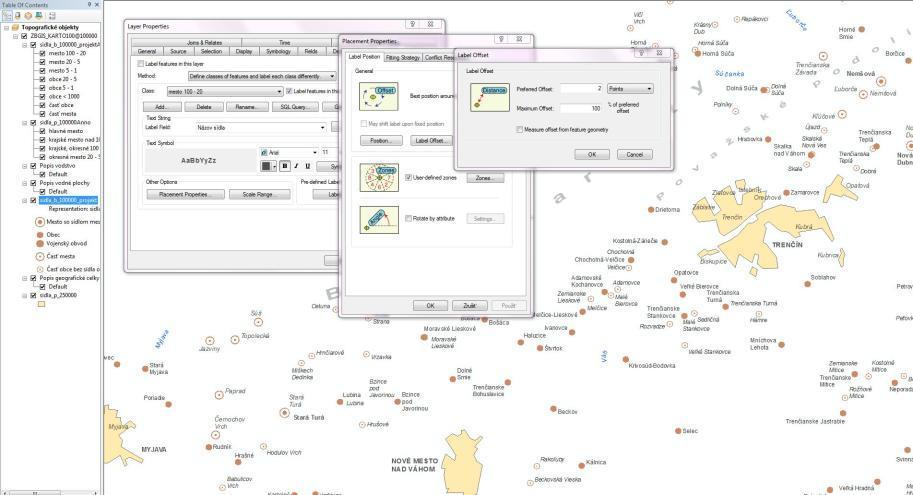This screenshot has height=495, width=913.
Task: Select List By Visibility icon in Table Of Contents
Action: (28, 16)
